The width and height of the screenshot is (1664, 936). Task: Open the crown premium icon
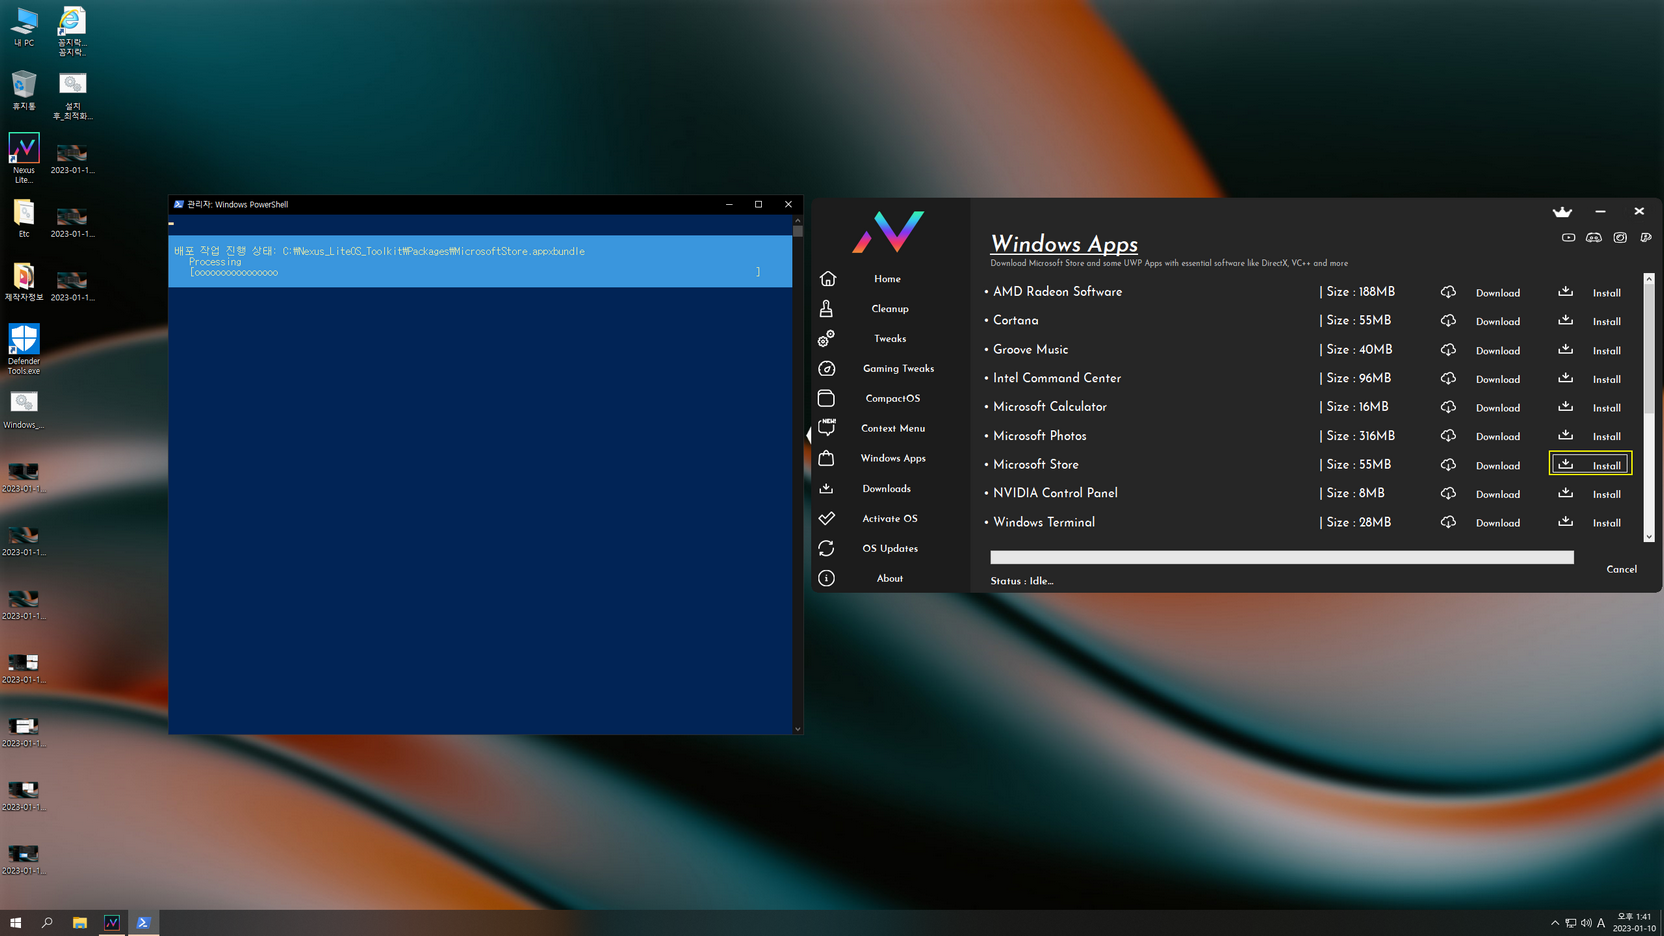1562,212
